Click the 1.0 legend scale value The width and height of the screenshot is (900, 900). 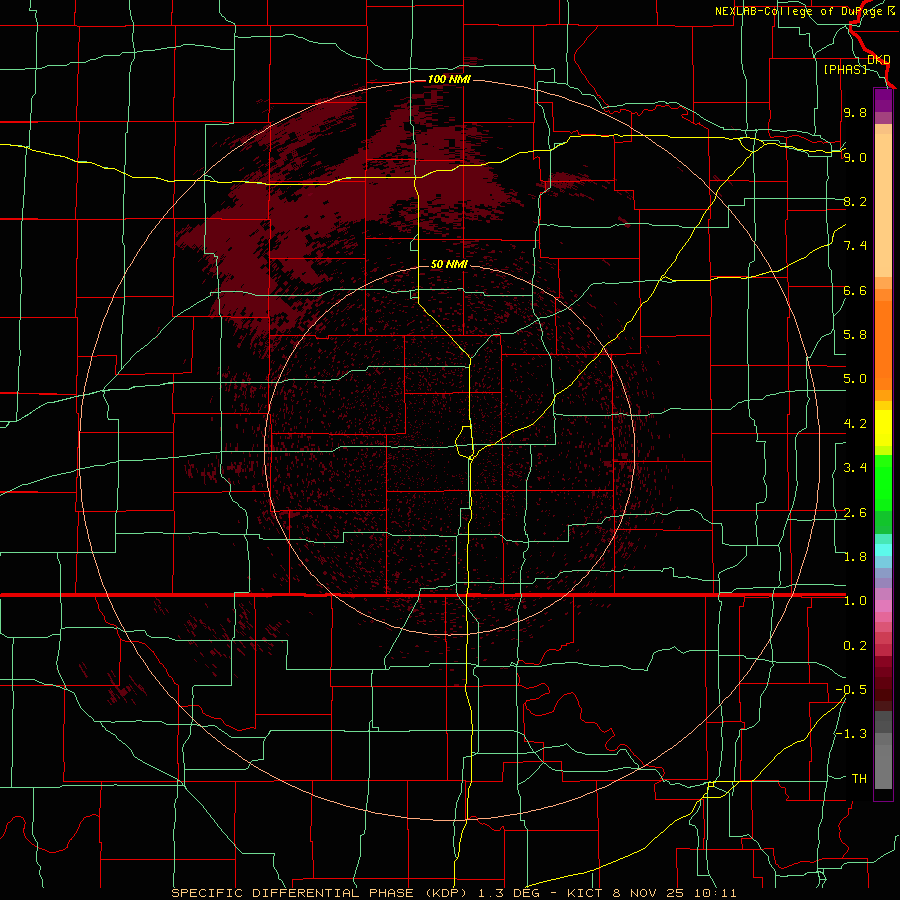pos(855,601)
